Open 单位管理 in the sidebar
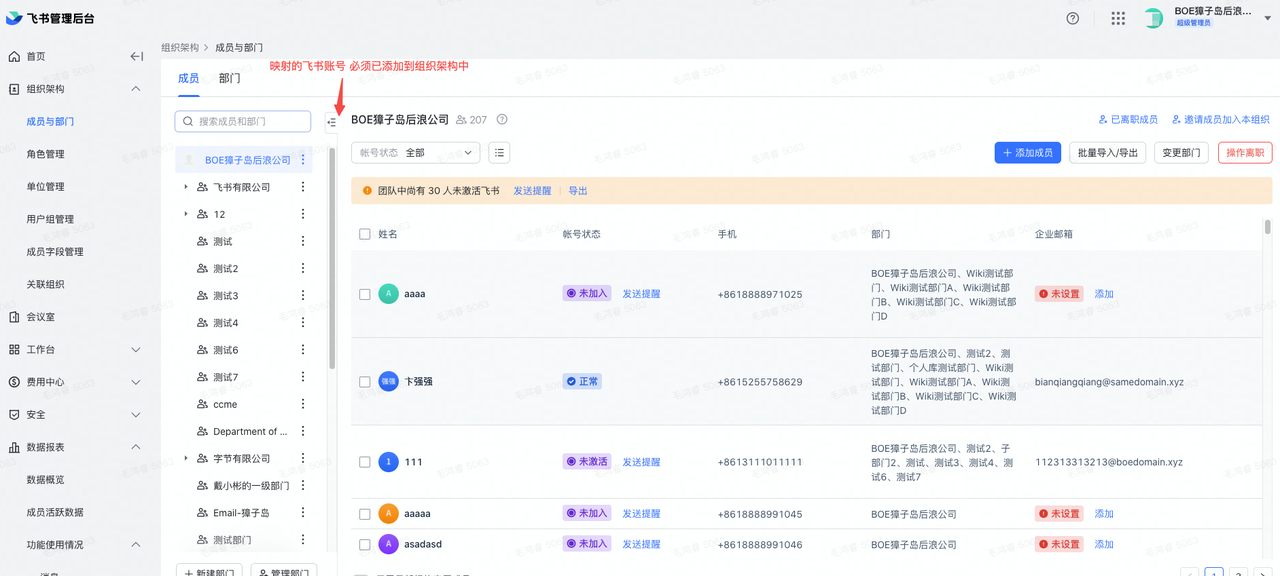Viewport: 1280px width, 576px height. click(x=45, y=186)
